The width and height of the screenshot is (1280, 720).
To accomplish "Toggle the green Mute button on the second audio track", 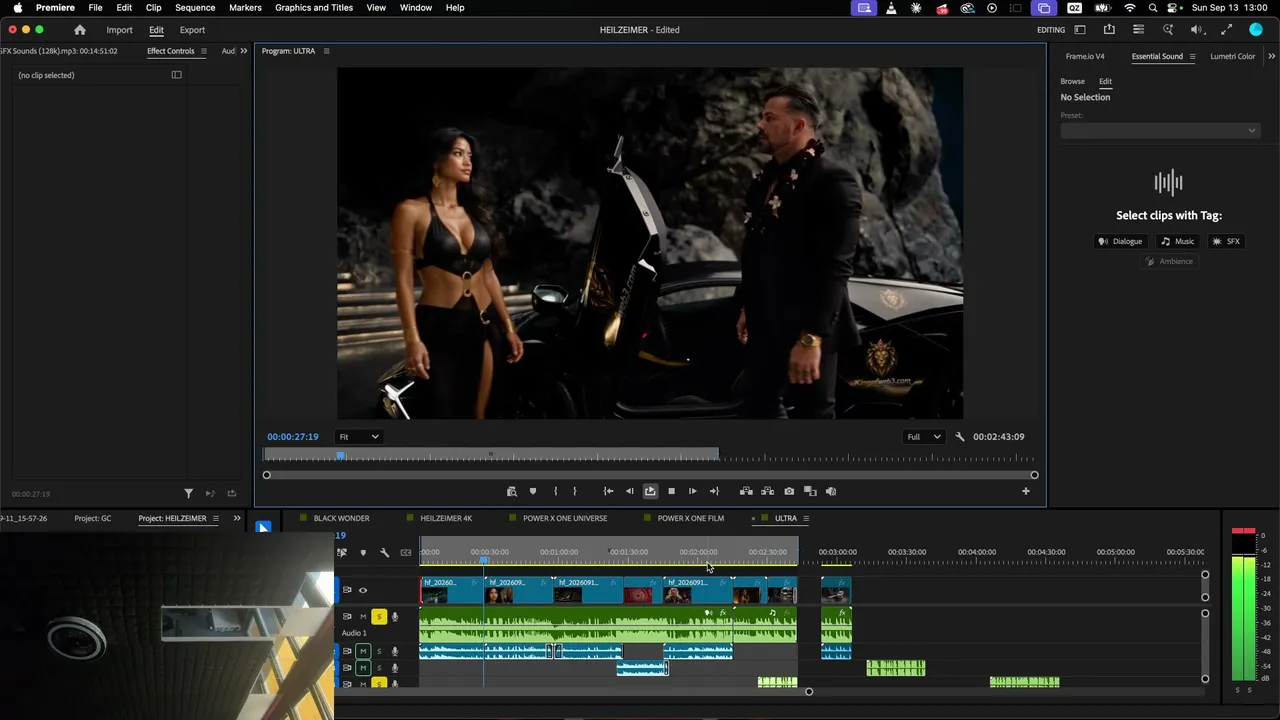I will click(x=363, y=651).
